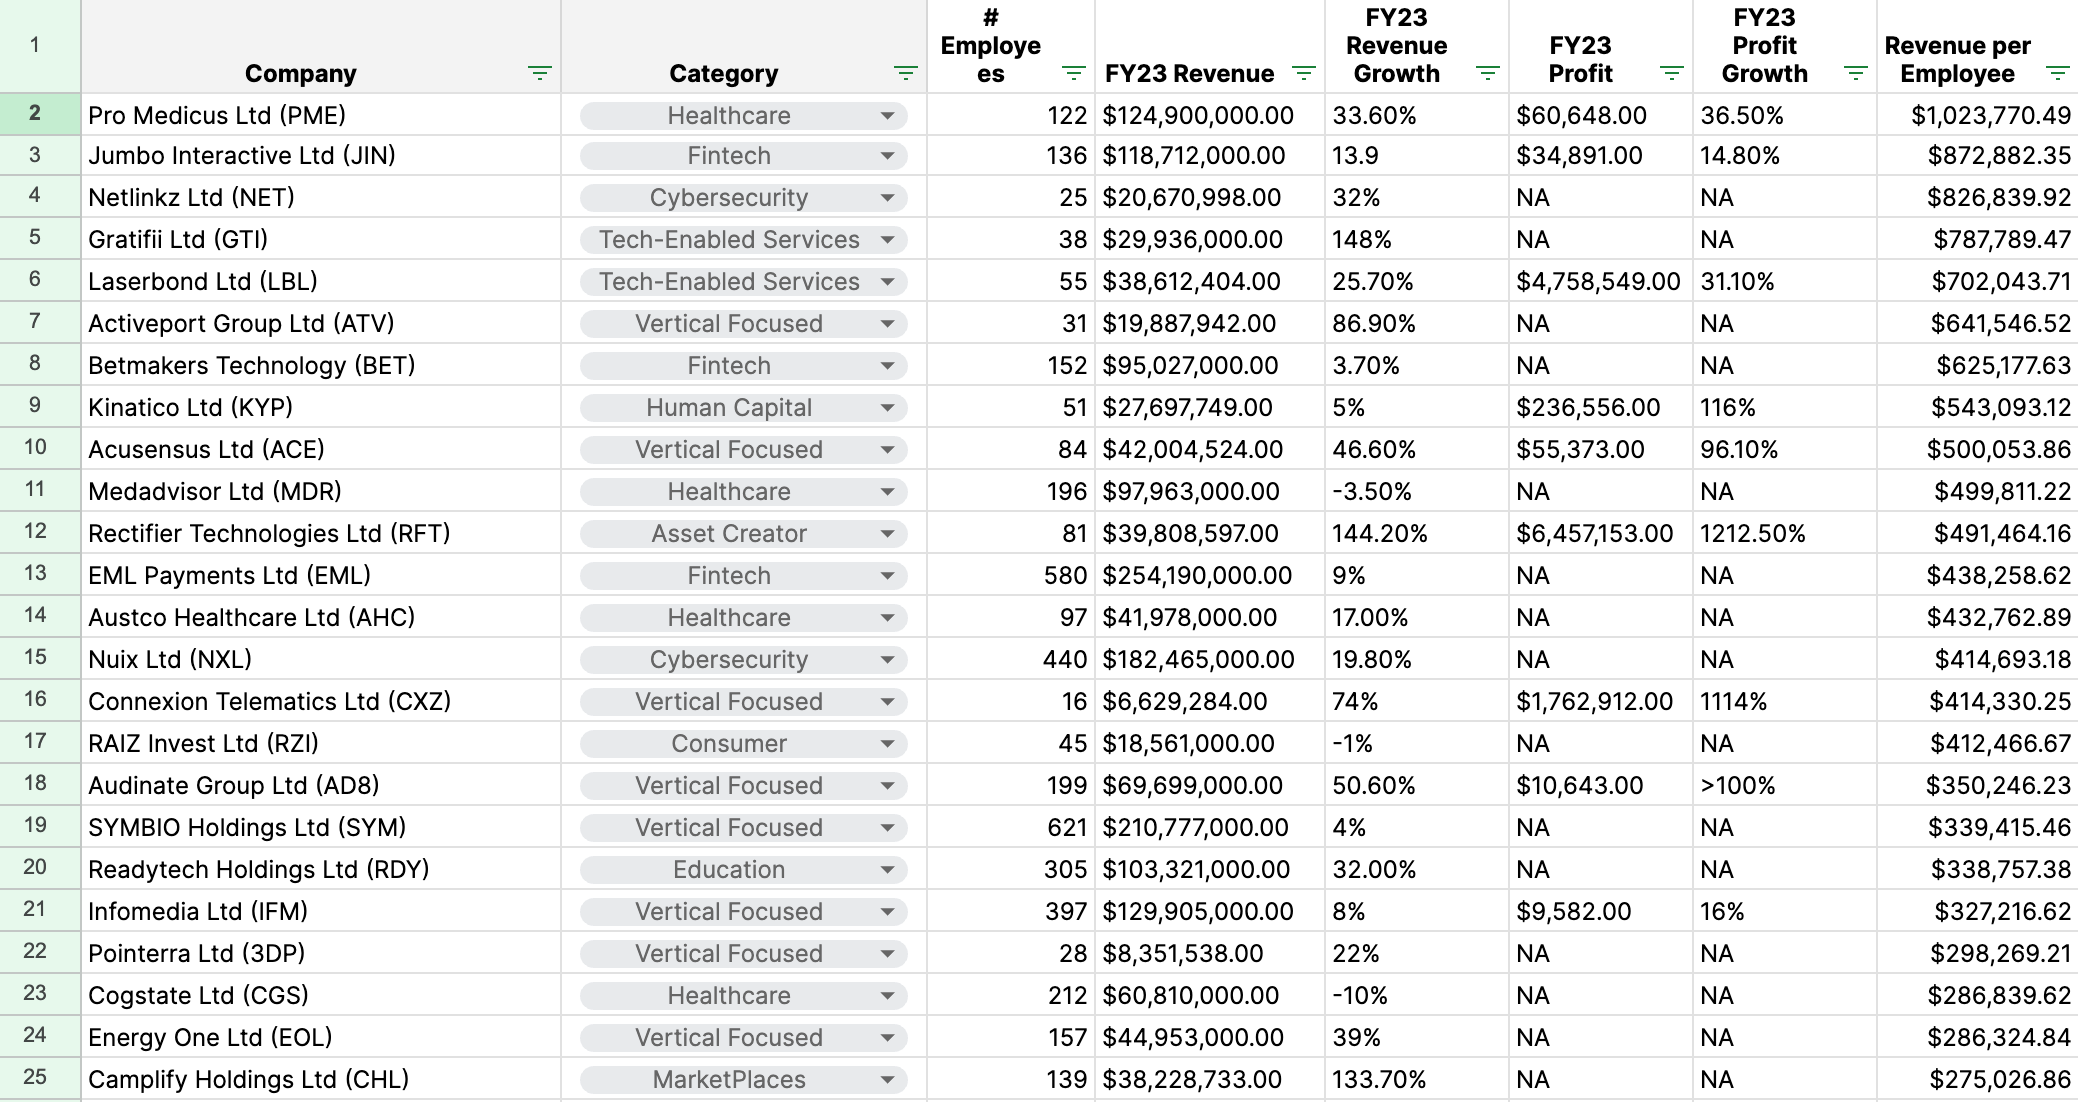Select cell Audinate Group Ltd (AD8)
Image resolution: width=2078 pixels, height=1102 pixels.
pyautogui.click(x=321, y=786)
